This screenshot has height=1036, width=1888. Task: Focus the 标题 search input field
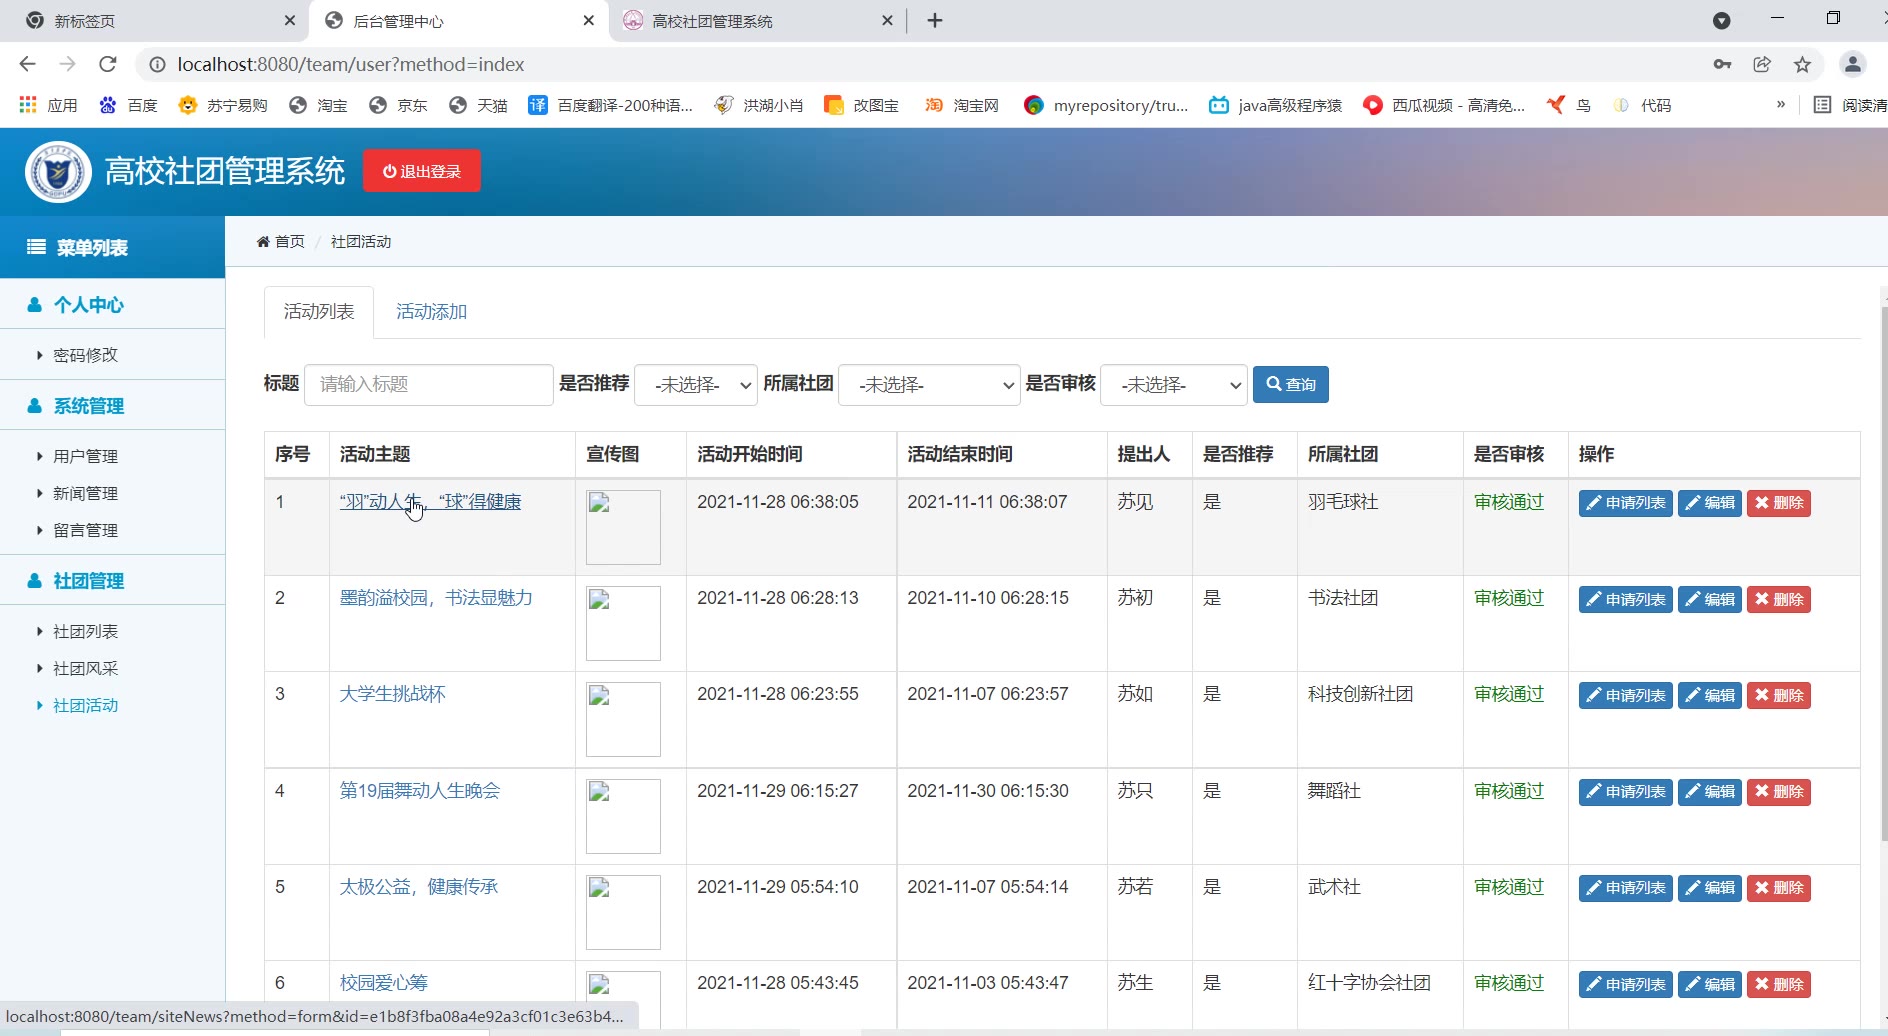pos(428,385)
